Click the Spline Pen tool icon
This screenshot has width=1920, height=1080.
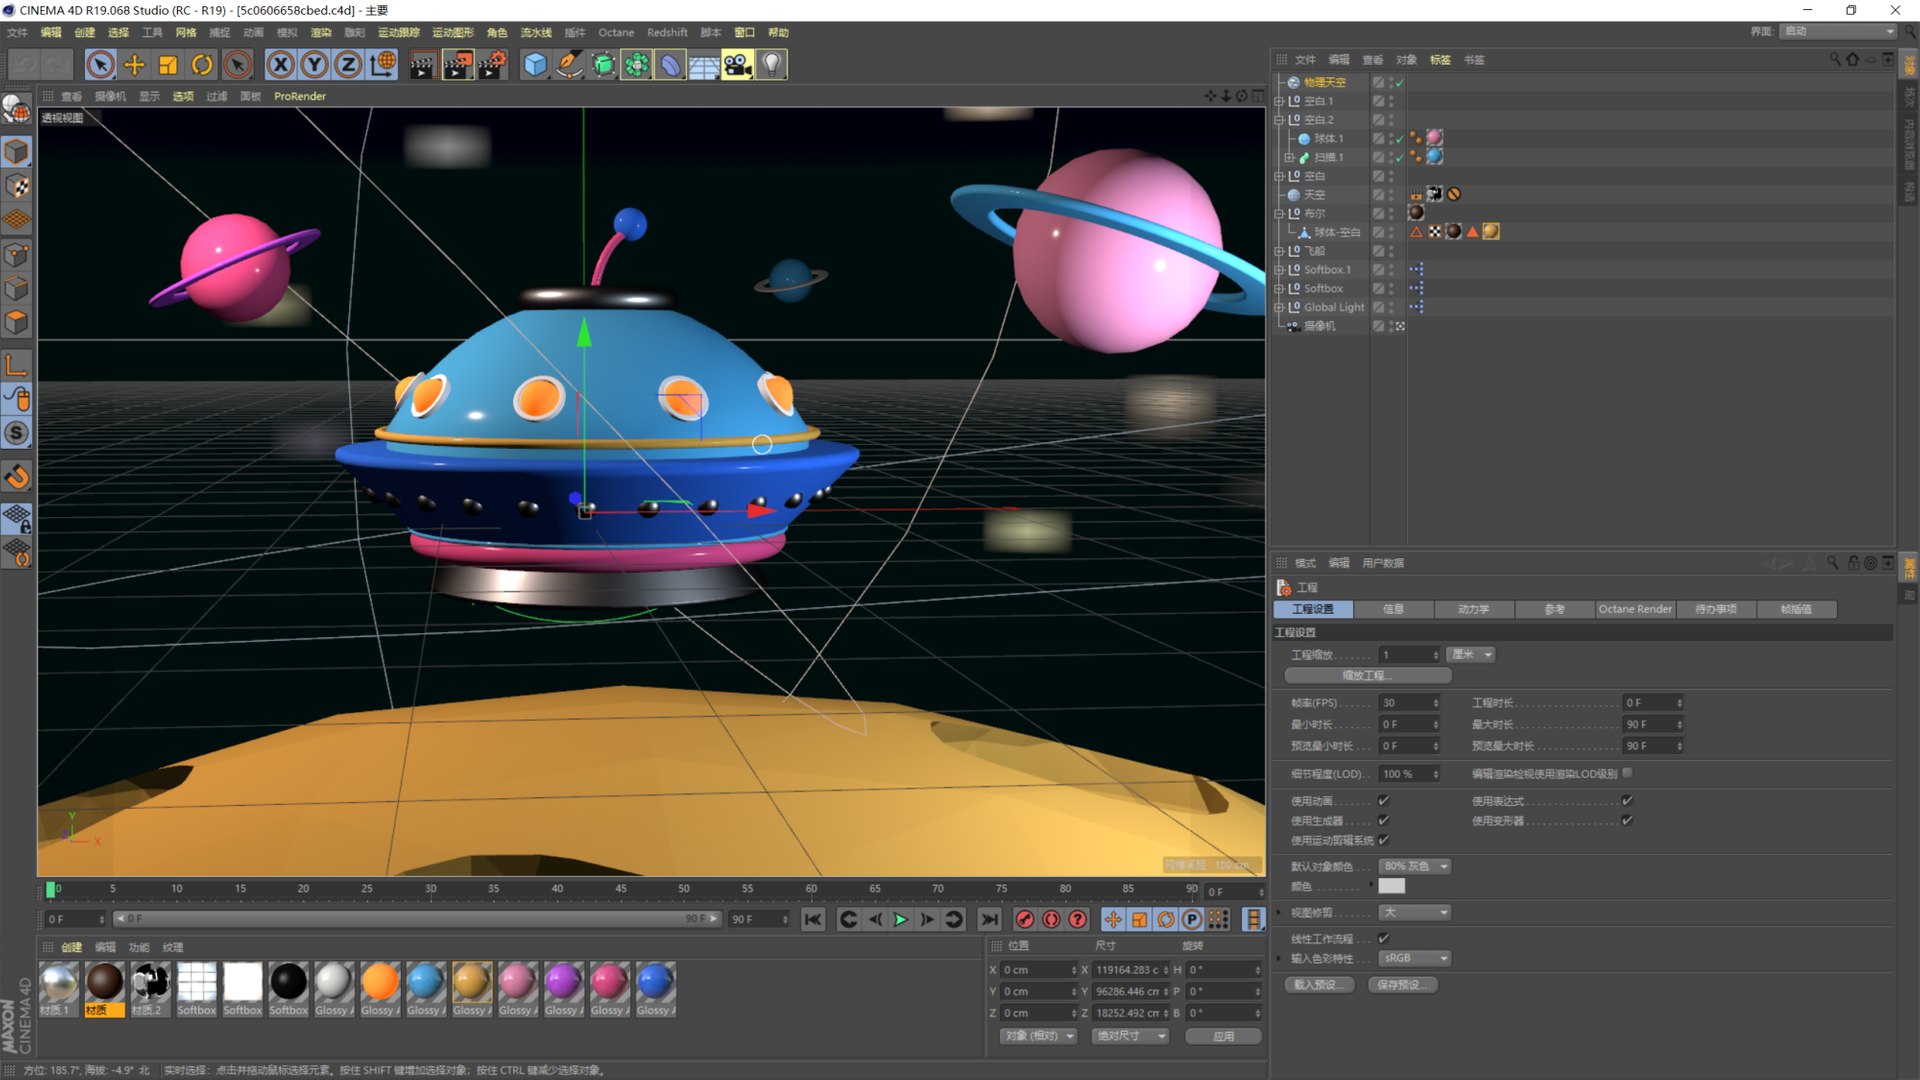coord(569,65)
